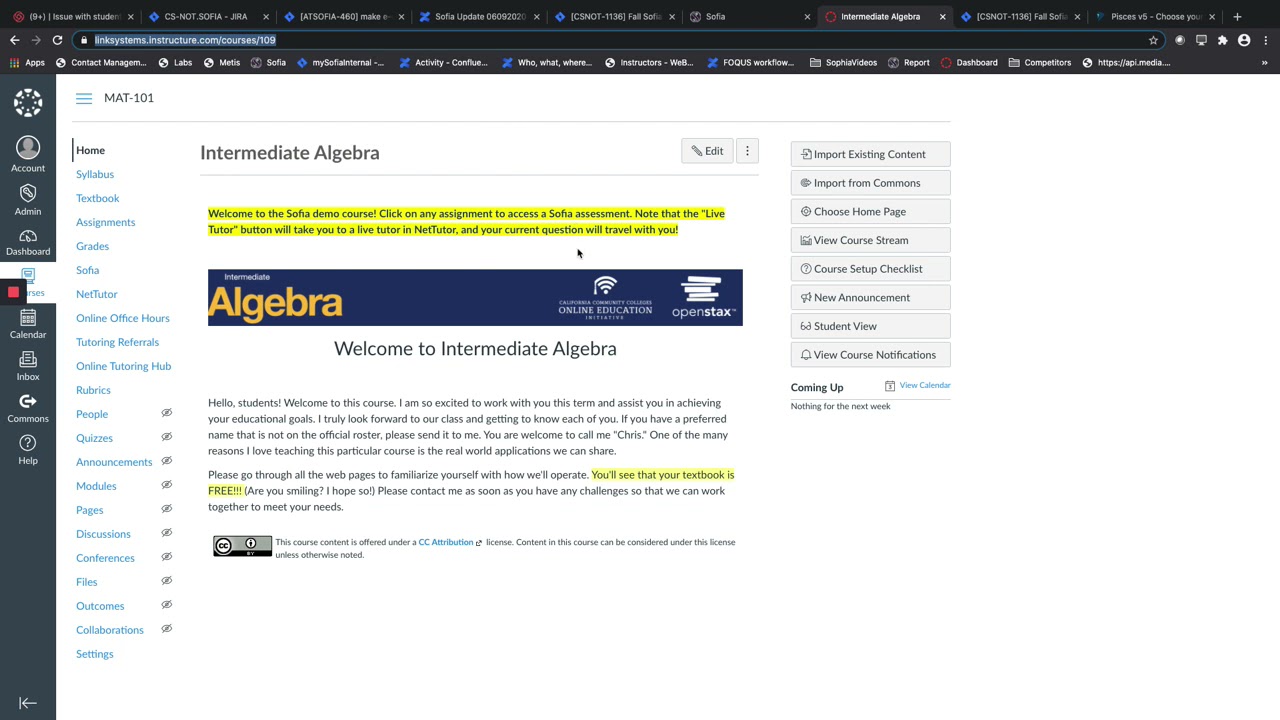Toggle visibility icon beside Discussions
This screenshot has width=1280, height=720.
click(167, 533)
